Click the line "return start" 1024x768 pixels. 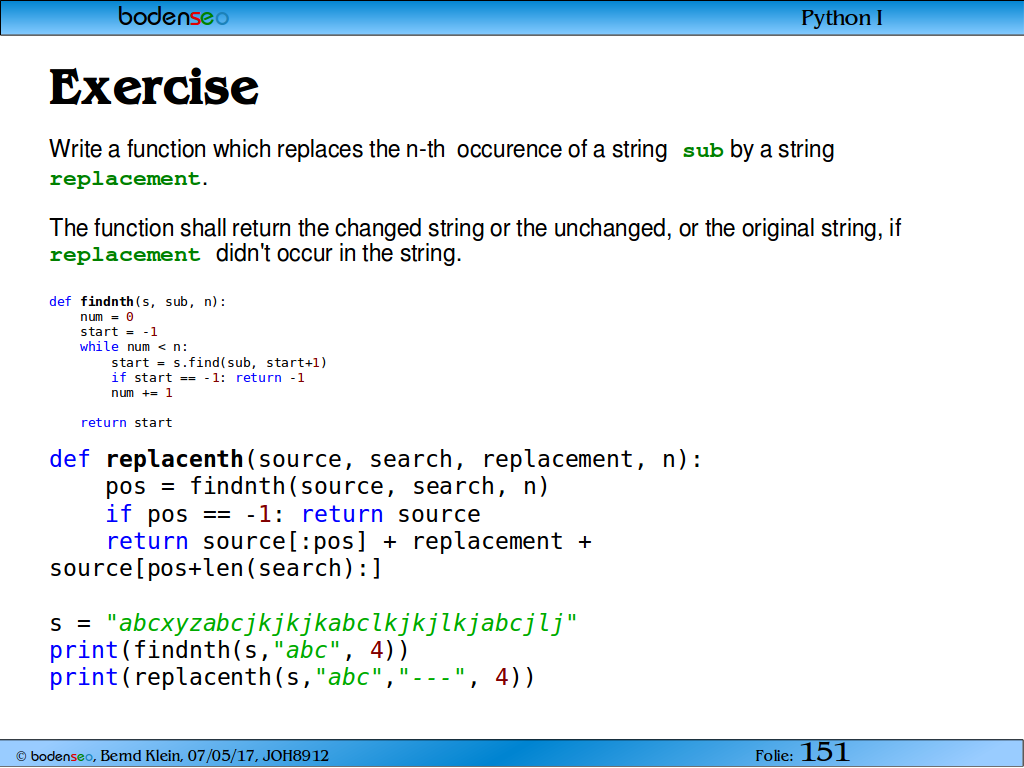click(x=126, y=423)
